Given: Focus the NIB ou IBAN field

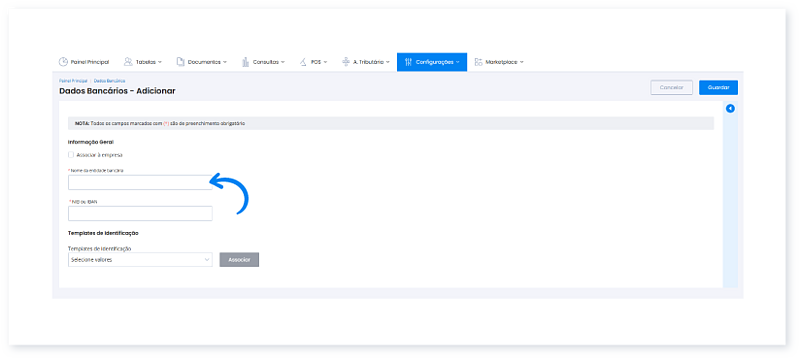Looking at the screenshot, I should 140,213.
